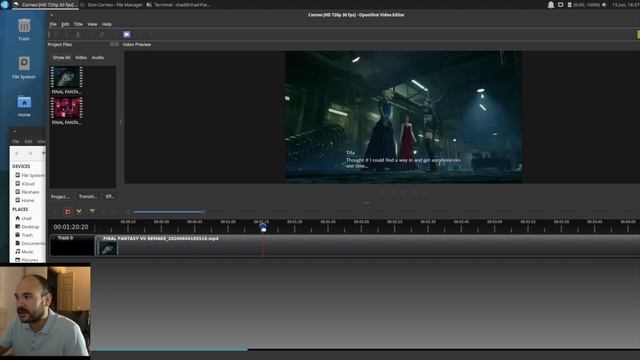Add a marker with the green arrow icon

pos(93,211)
